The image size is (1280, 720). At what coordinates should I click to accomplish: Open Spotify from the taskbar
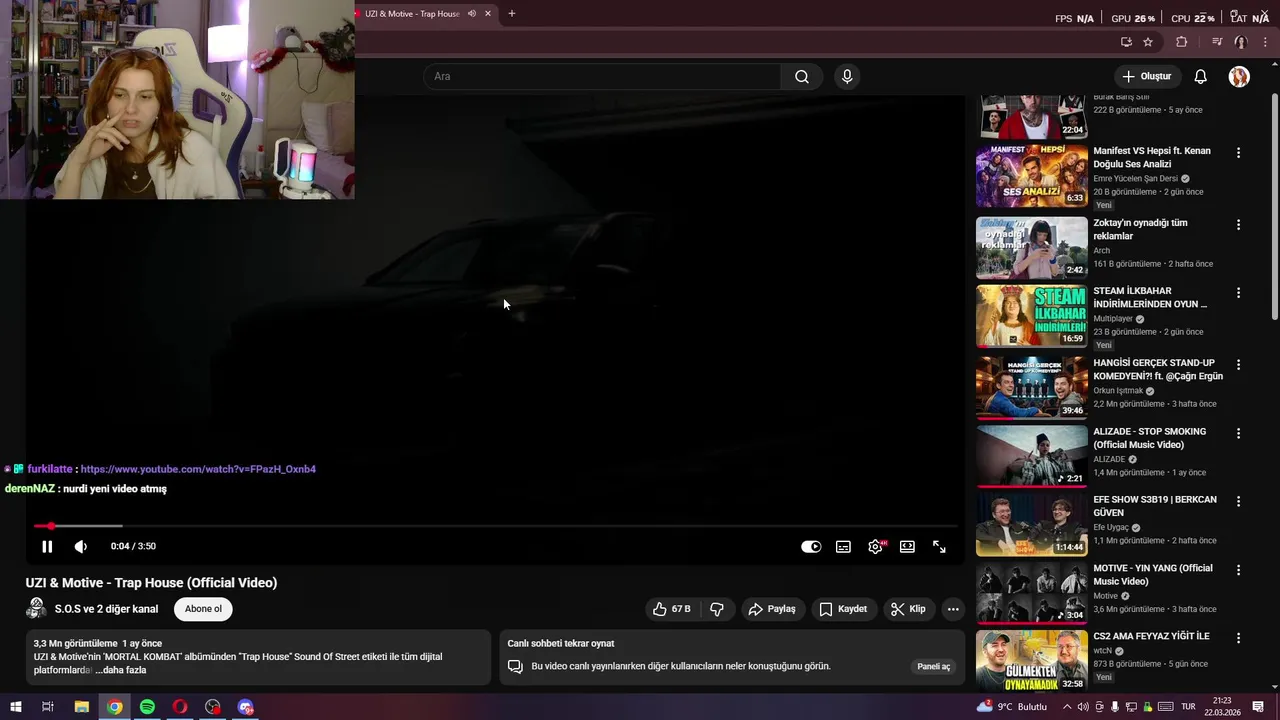(x=147, y=707)
